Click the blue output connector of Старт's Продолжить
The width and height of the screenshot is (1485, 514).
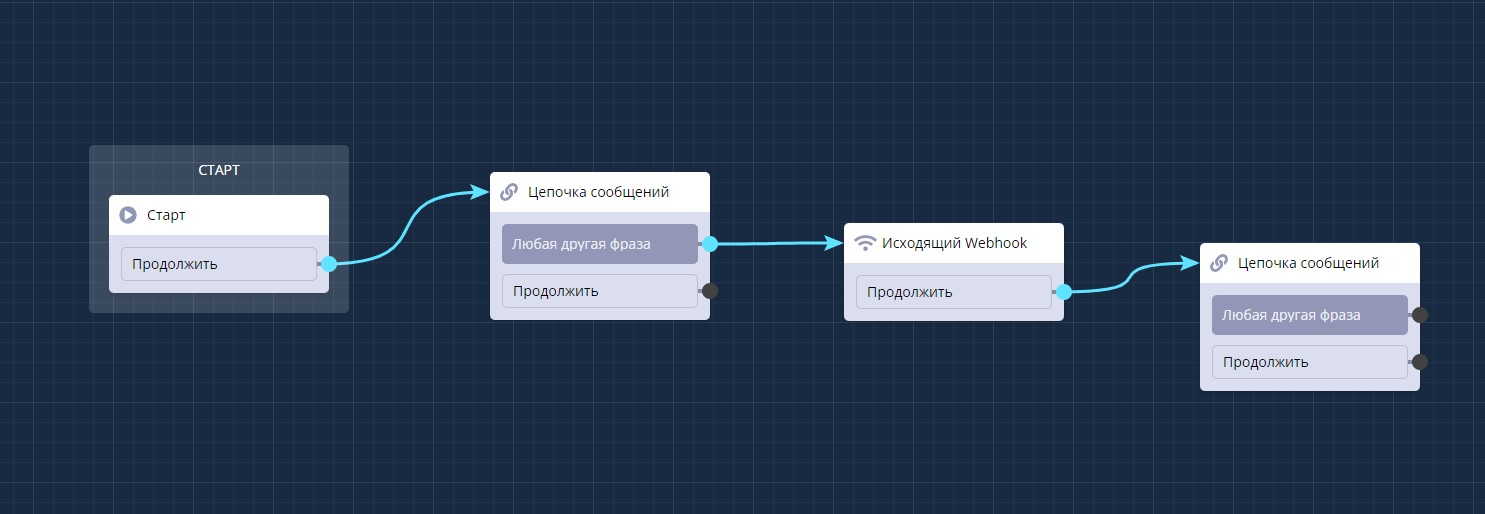coord(329,264)
